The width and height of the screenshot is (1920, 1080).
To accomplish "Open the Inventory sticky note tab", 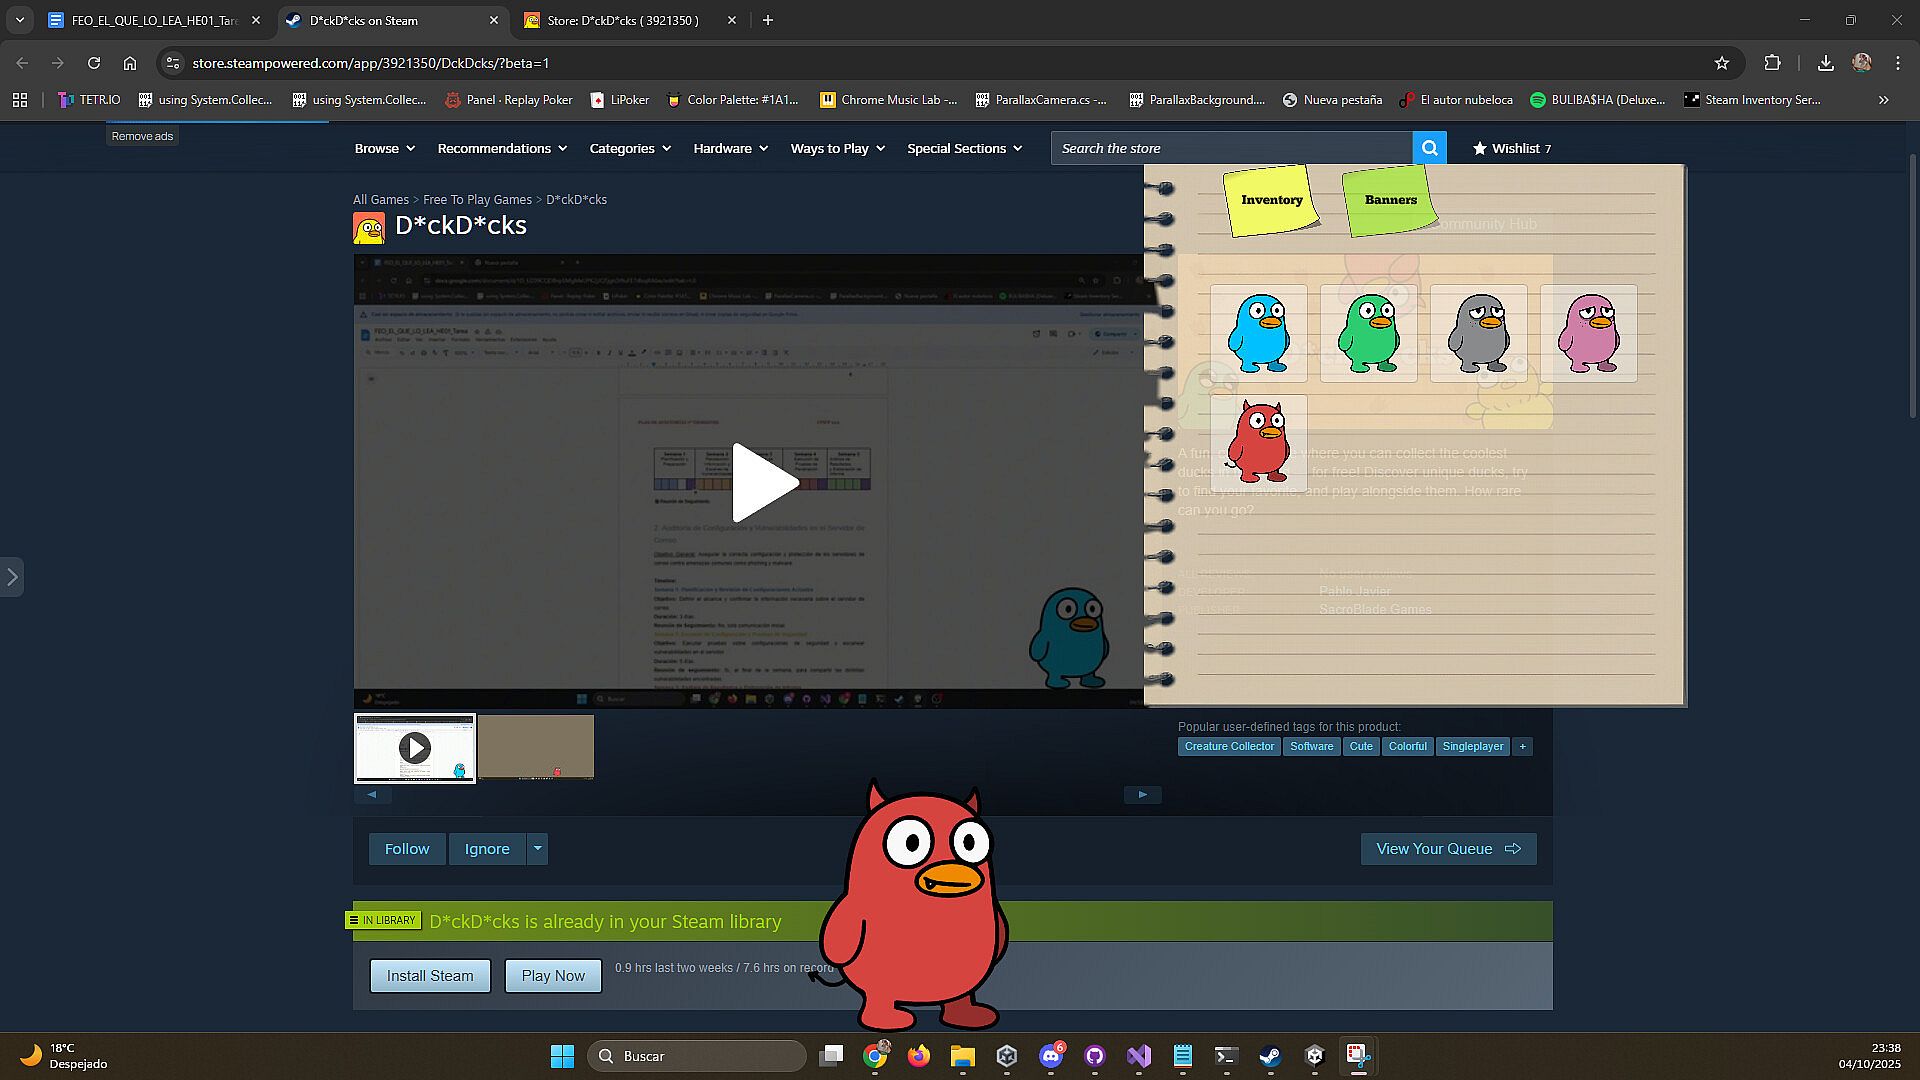I will [1271, 200].
